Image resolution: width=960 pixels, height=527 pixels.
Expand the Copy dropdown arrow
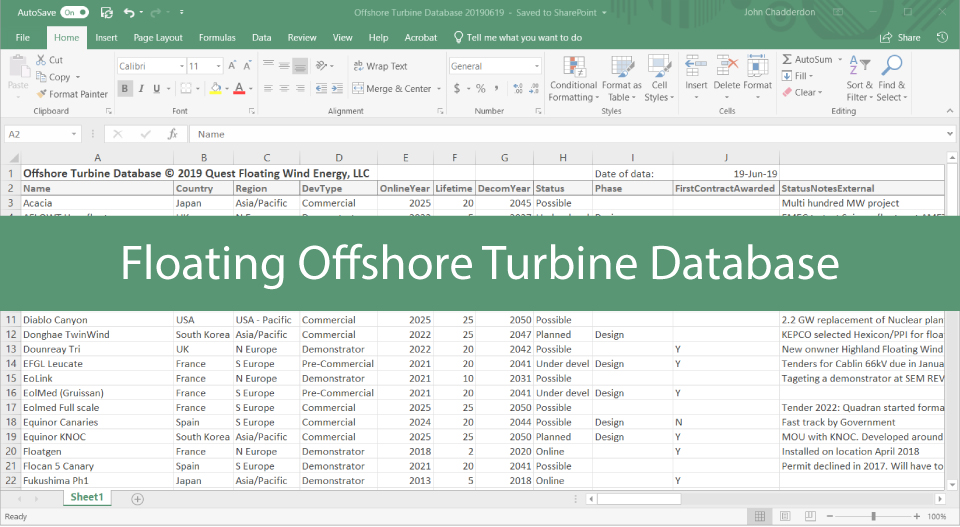pyautogui.click(x=78, y=77)
